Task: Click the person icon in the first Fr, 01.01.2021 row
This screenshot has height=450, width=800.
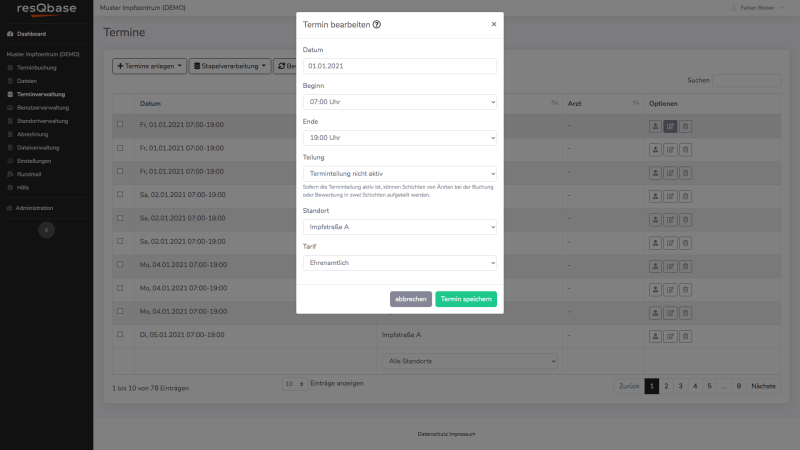Action: 655,126
